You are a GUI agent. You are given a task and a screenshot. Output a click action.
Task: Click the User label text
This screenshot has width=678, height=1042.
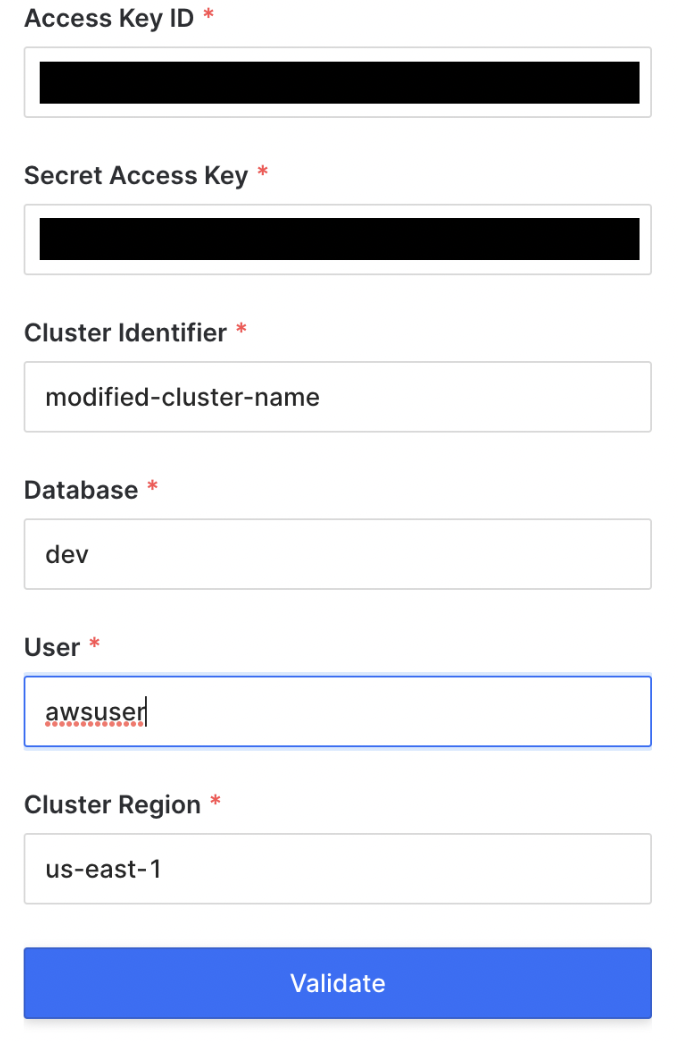tap(52, 647)
